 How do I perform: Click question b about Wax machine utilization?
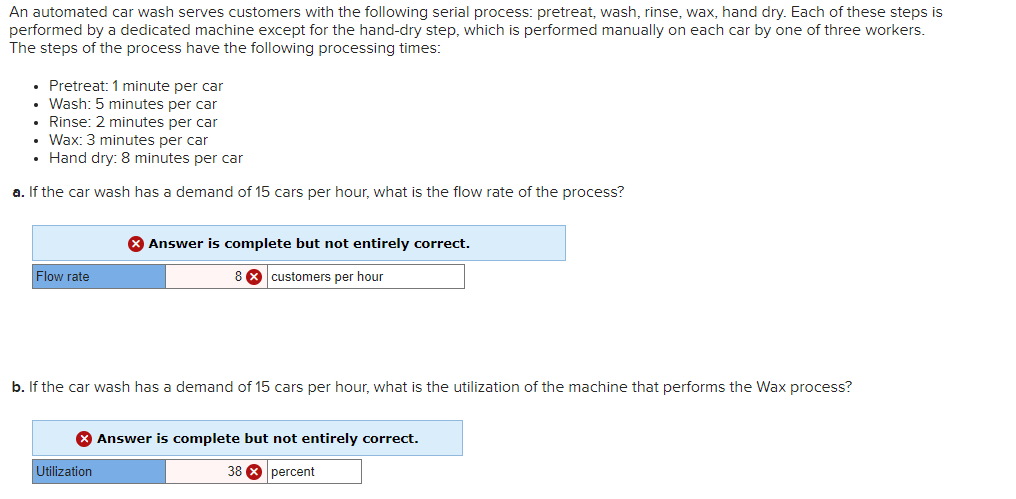432,388
